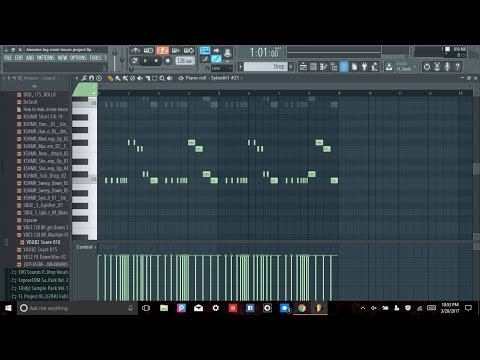Screen dimensions: 480x360
Task: Toggle the step editing arrow button
Action: pyautogui.click(x=216, y=50)
